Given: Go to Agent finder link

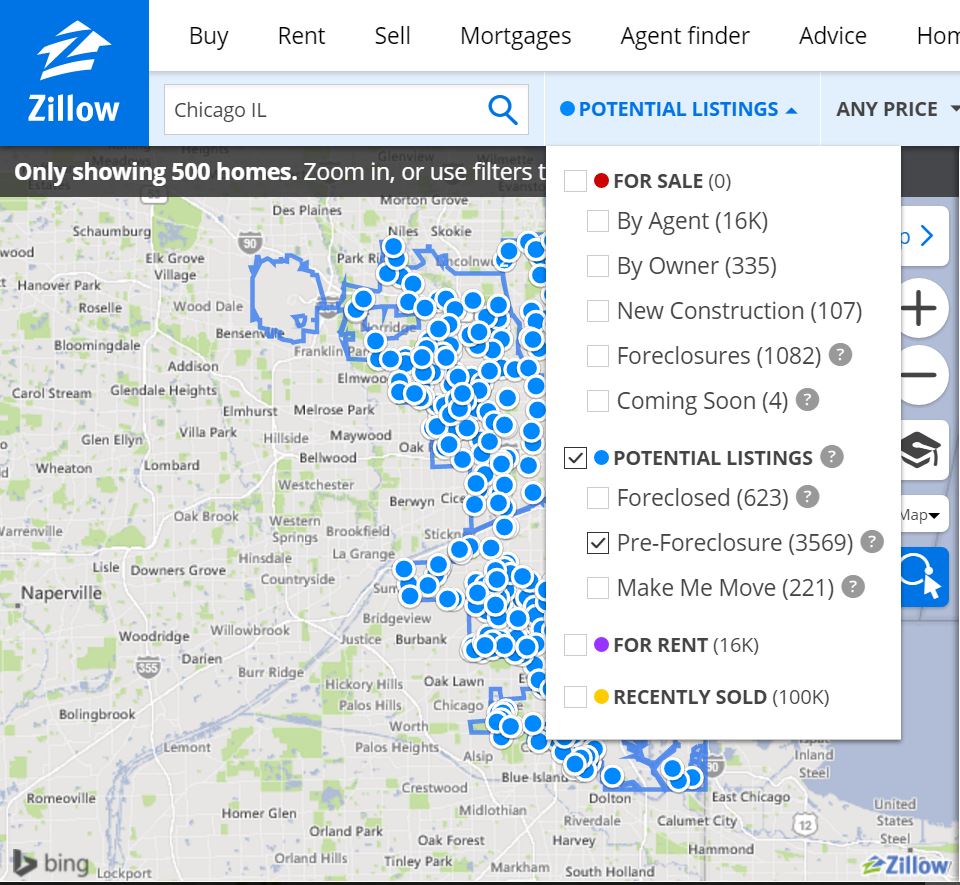Looking at the screenshot, I should [x=684, y=36].
